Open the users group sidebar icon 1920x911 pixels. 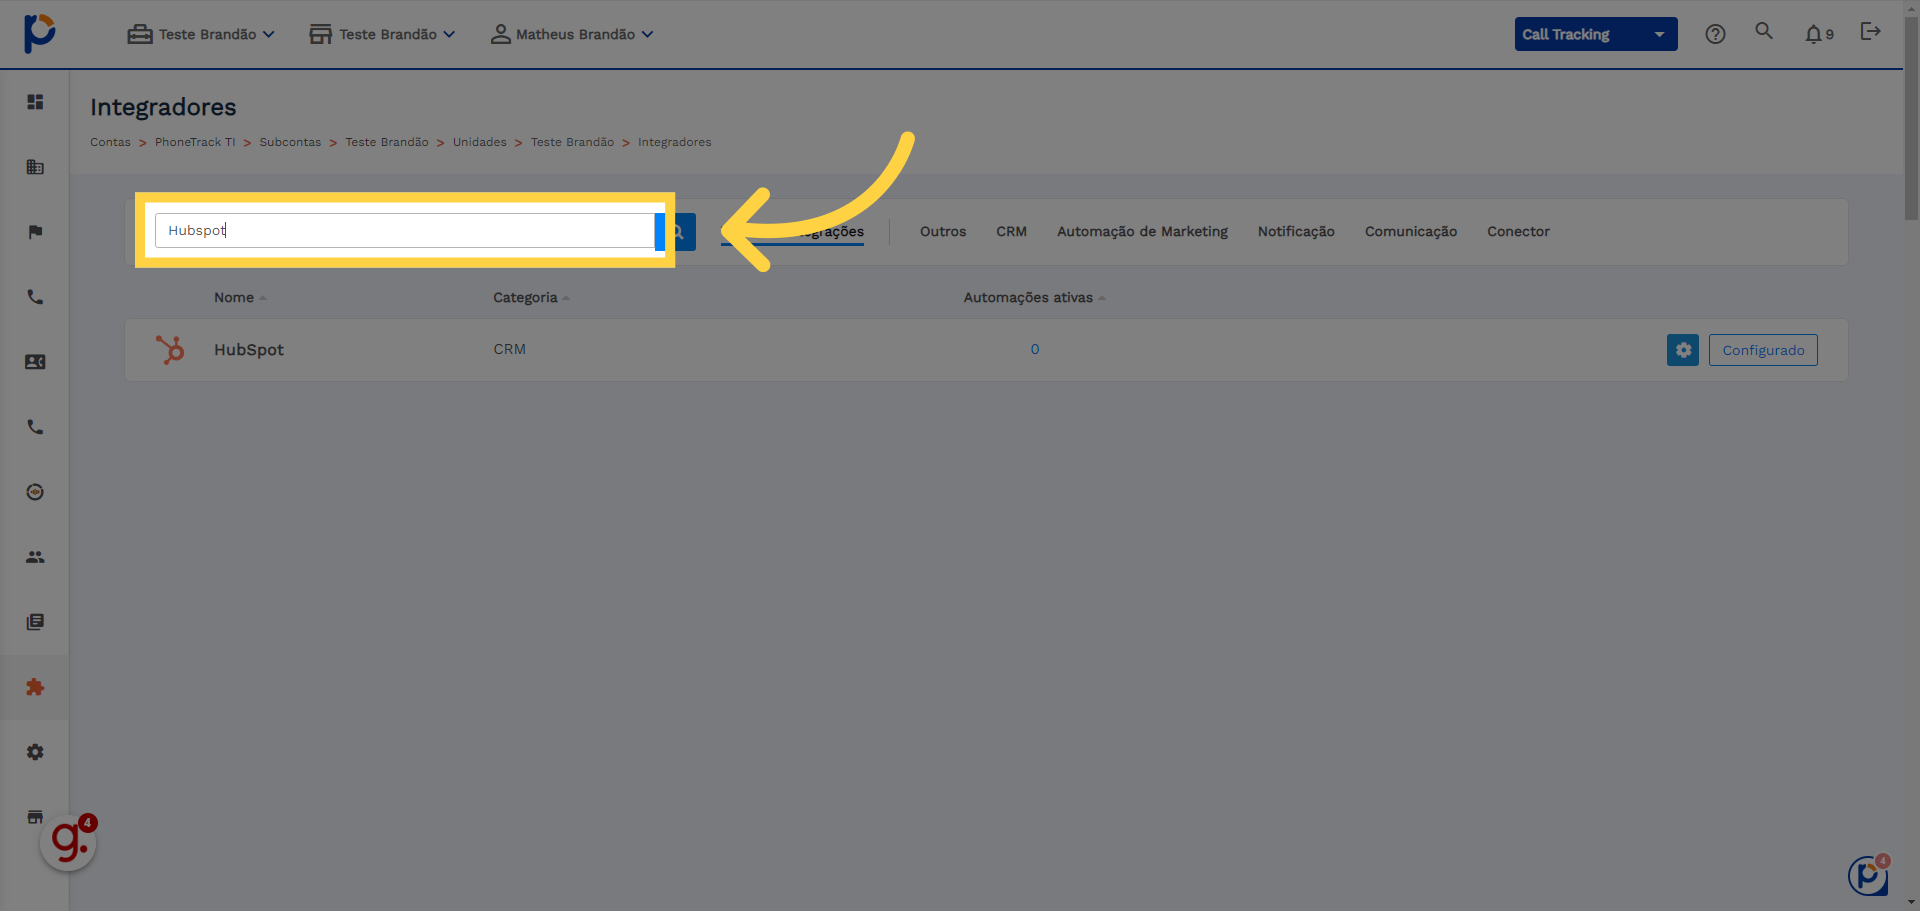click(x=35, y=557)
